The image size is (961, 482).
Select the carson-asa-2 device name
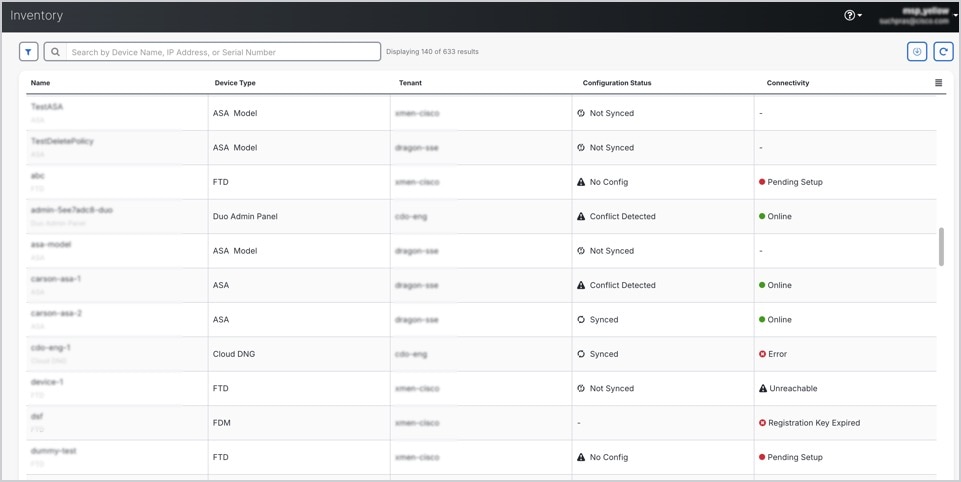(x=56, y=313)
